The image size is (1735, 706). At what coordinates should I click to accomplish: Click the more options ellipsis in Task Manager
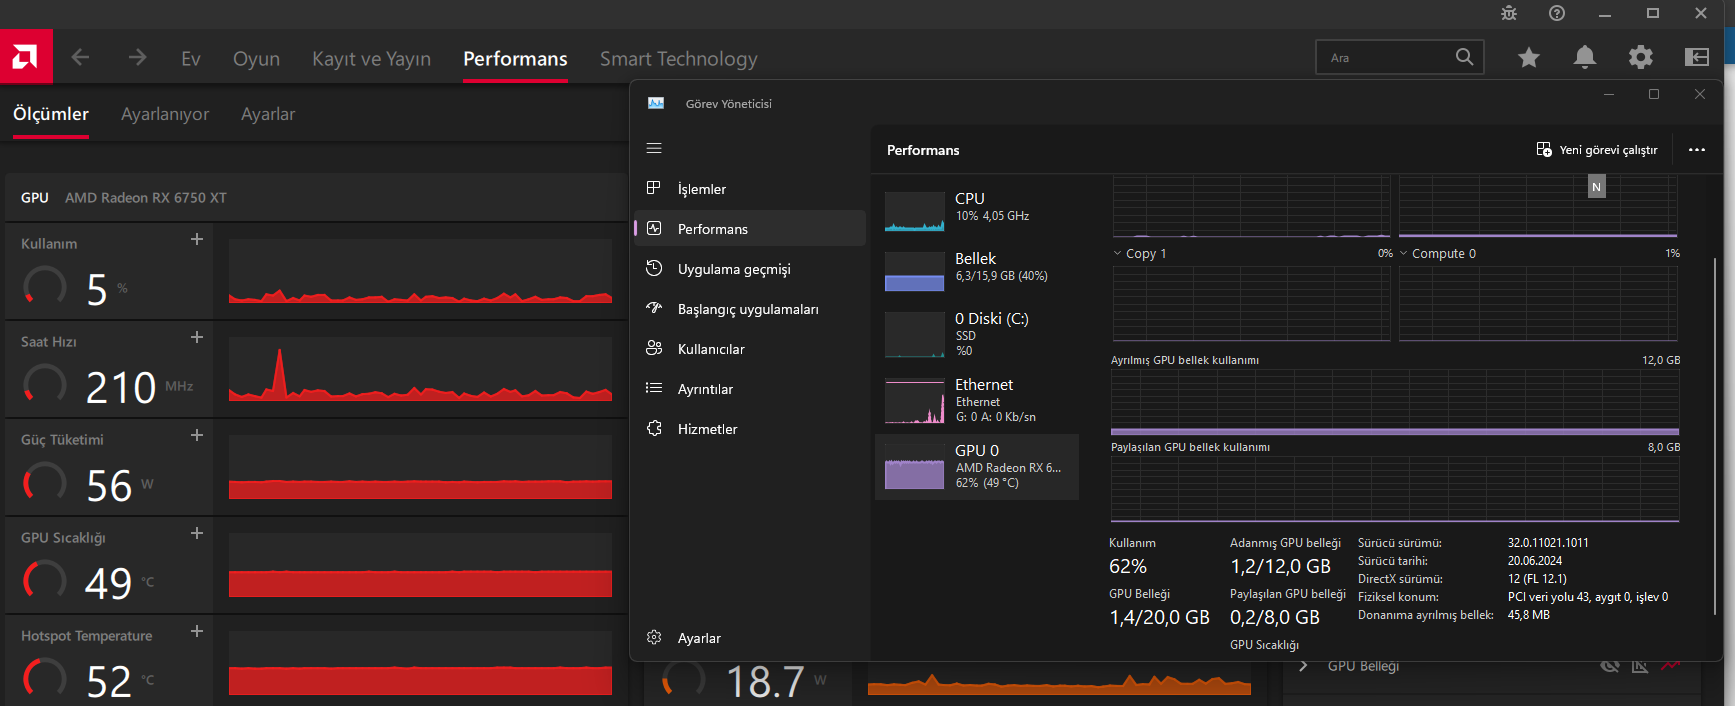[x=1696, y=150]
